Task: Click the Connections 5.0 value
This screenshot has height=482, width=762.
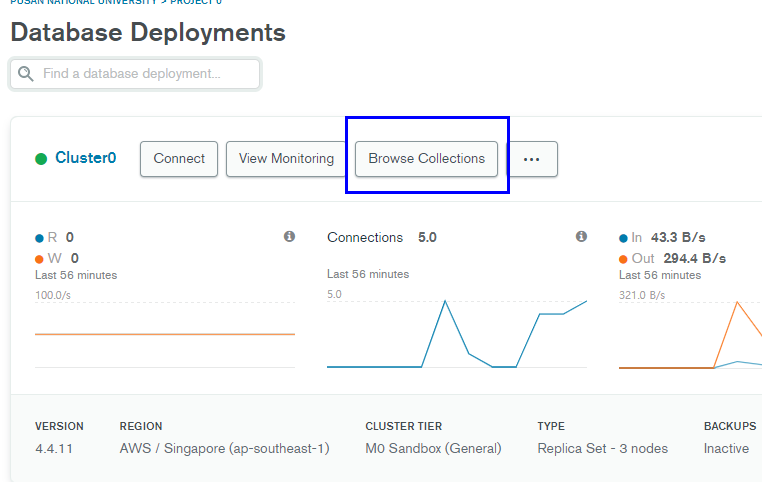Action: 427,238
